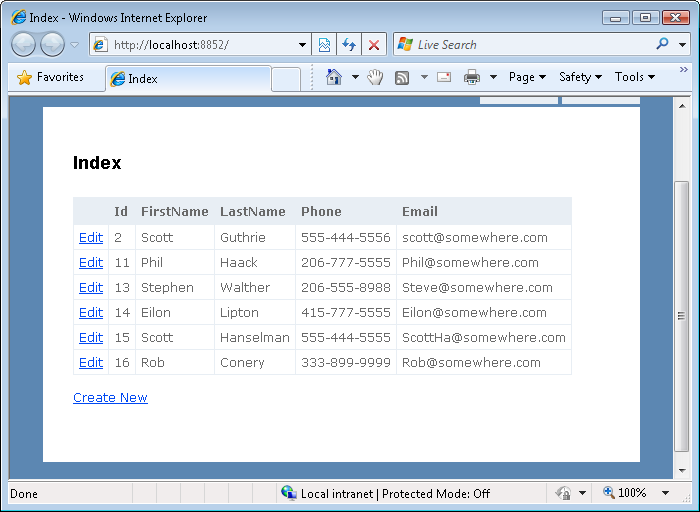The image size is (700, 512).
Task: Click the Done status text
Action: tap(24, 494)
